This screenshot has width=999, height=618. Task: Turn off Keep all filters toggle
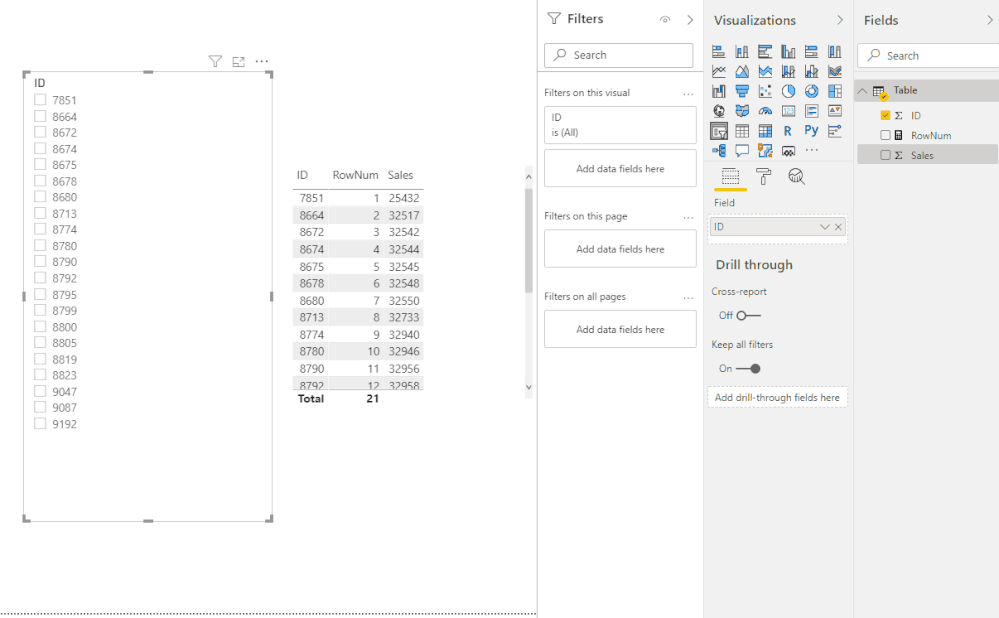[x=748, y=368]
